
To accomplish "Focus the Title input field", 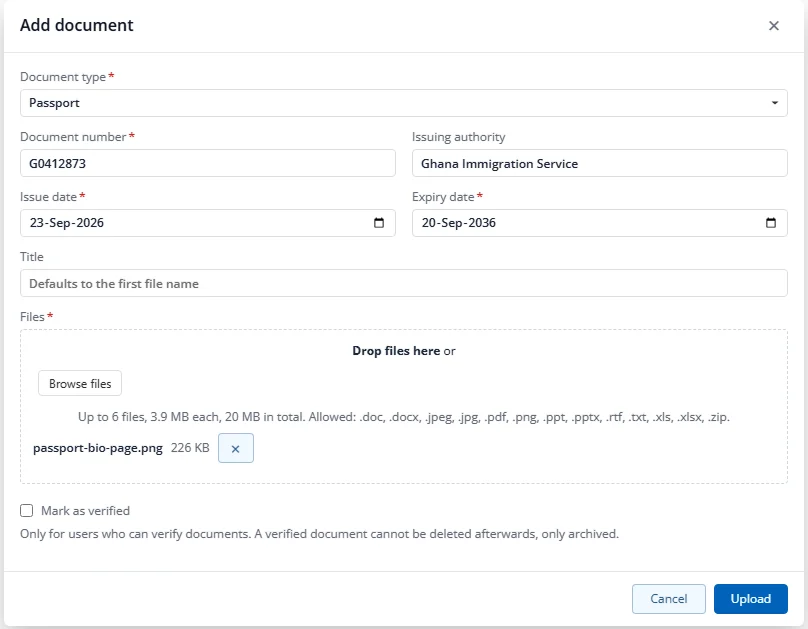I will (x=403, y=283).
